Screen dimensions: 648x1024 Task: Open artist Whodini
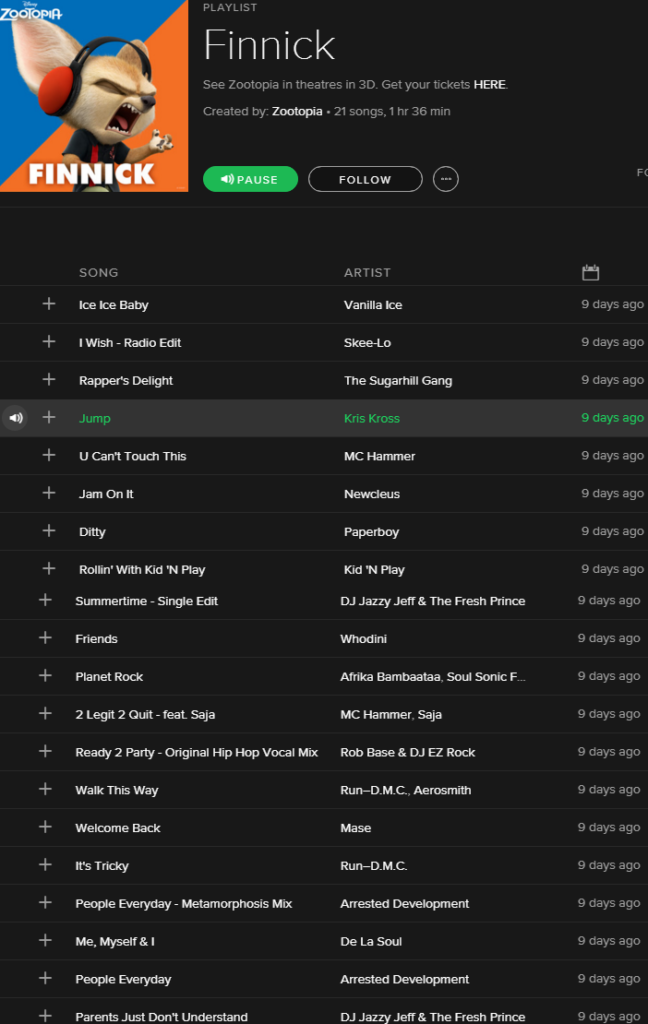[363, 639]
